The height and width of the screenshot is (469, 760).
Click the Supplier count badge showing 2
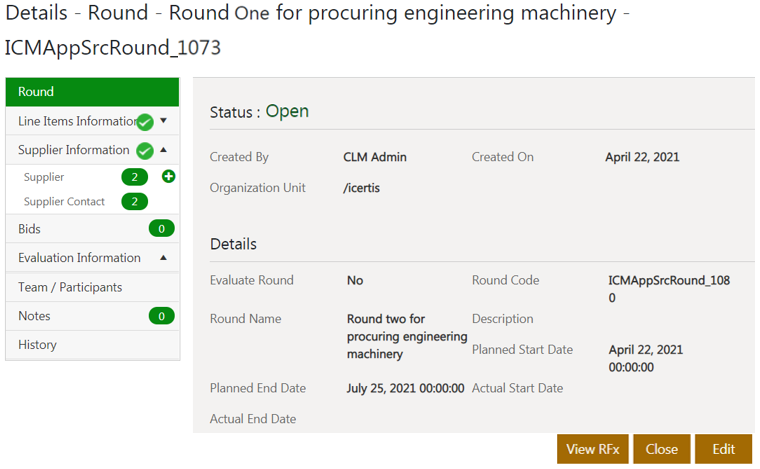(x=134, y=177)
